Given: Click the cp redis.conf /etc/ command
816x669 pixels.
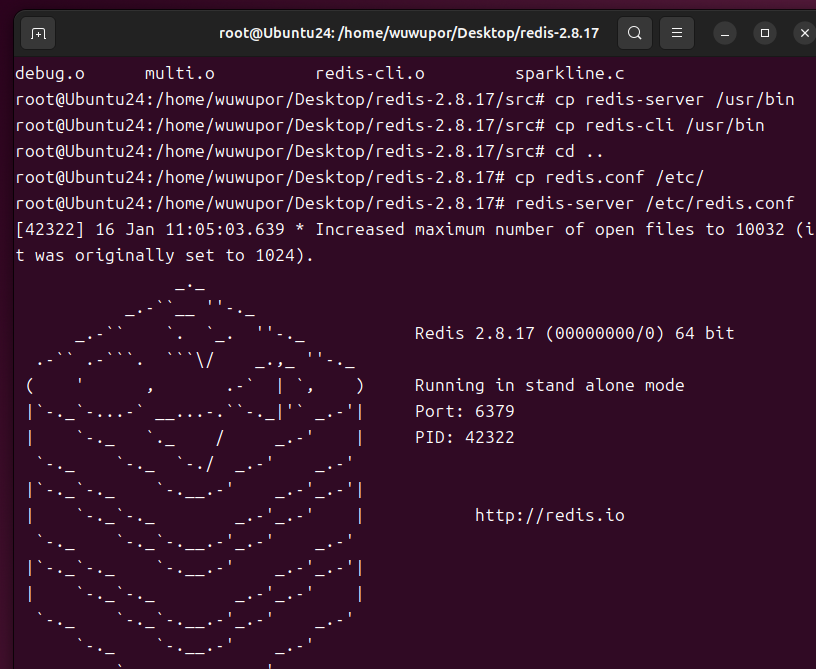Looking at the screenshot, I should coord(609,177).
